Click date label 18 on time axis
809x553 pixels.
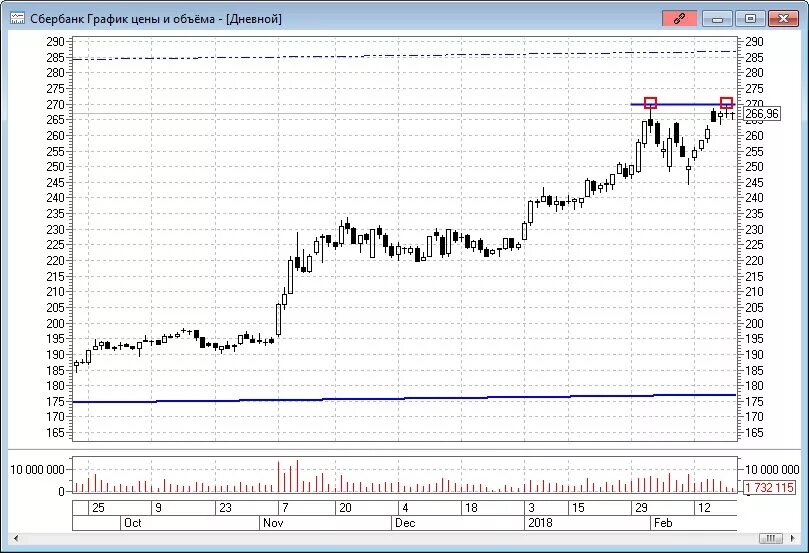(x=471, y=508)
